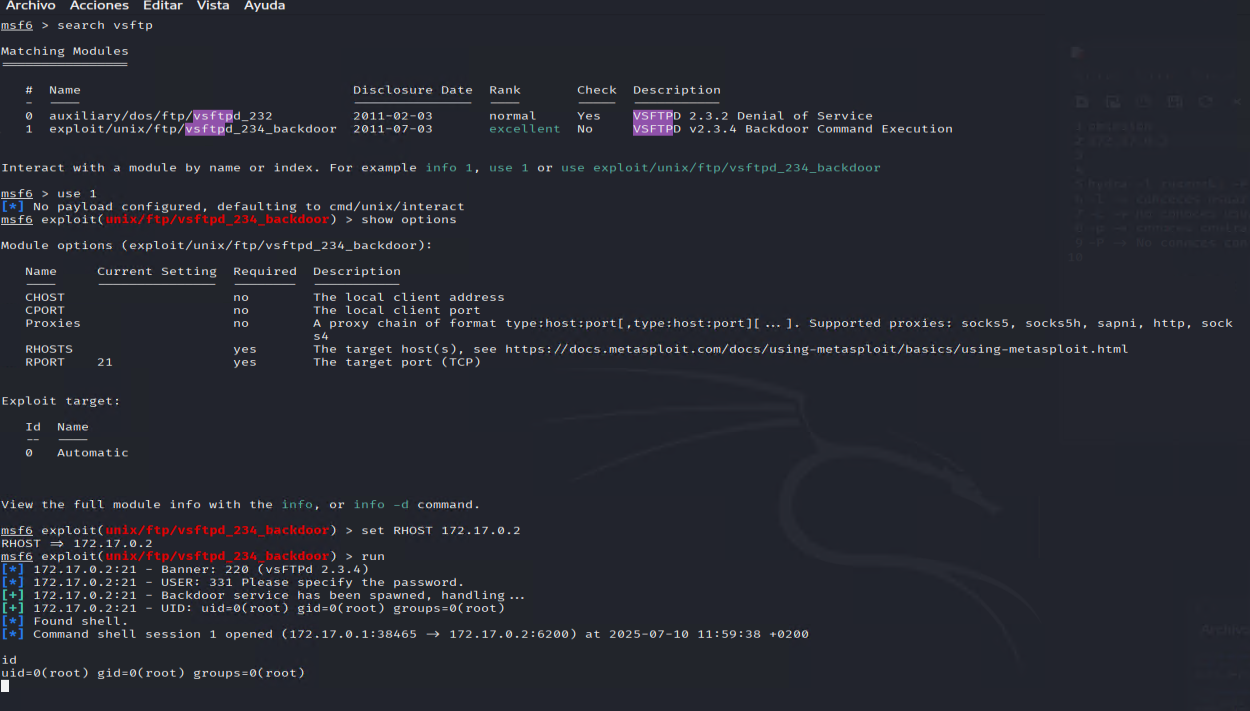This screenshot has height=711, width=1250.
Task: Open the Editar menu
Action: tap(163, 6)
